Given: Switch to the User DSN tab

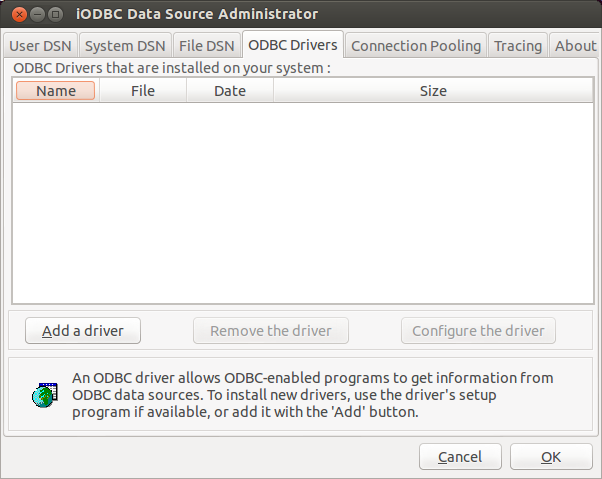Looking at the screenshot, I should (40, 45).
